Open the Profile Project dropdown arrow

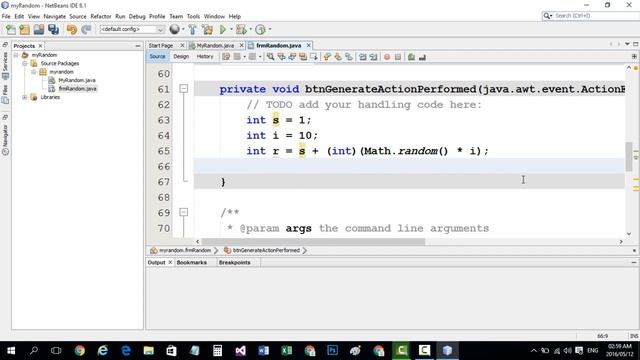(270, 29)
